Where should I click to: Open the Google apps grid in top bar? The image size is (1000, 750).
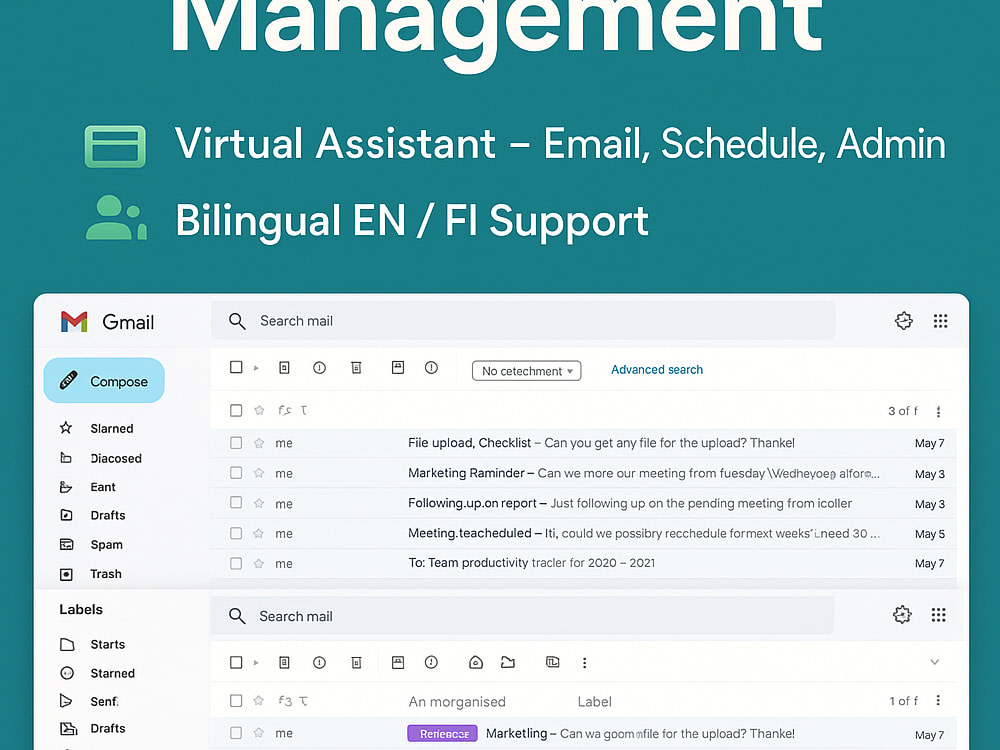940,321
